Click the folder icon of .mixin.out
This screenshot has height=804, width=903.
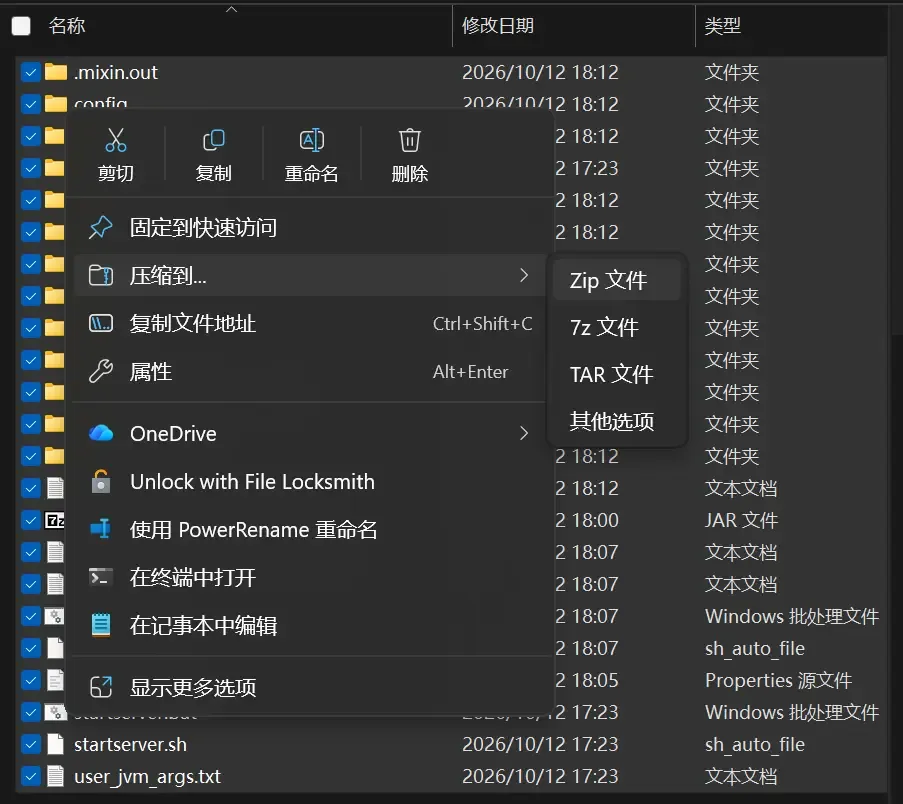click(x=56, y=72)
